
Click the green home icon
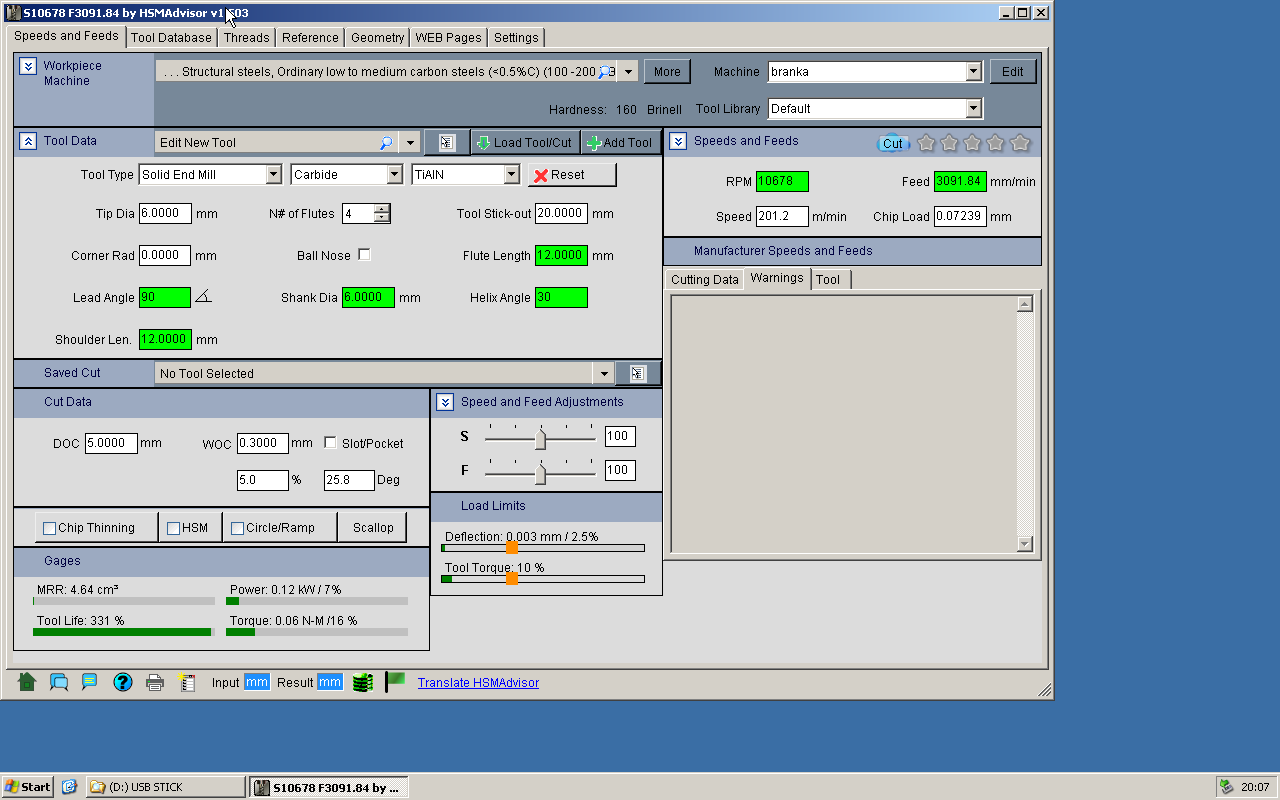pyautogui.click(x=27, y=682)
